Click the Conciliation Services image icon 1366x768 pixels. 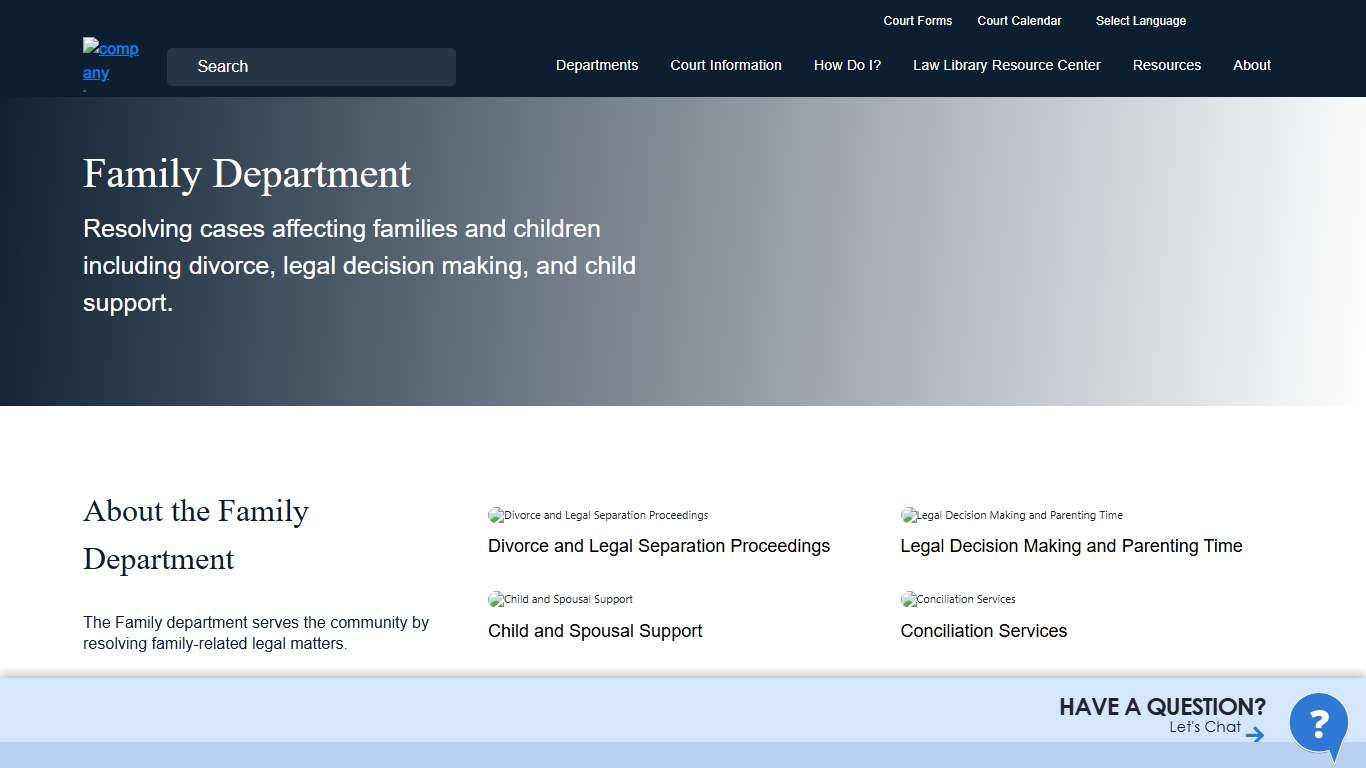(909, 600)
